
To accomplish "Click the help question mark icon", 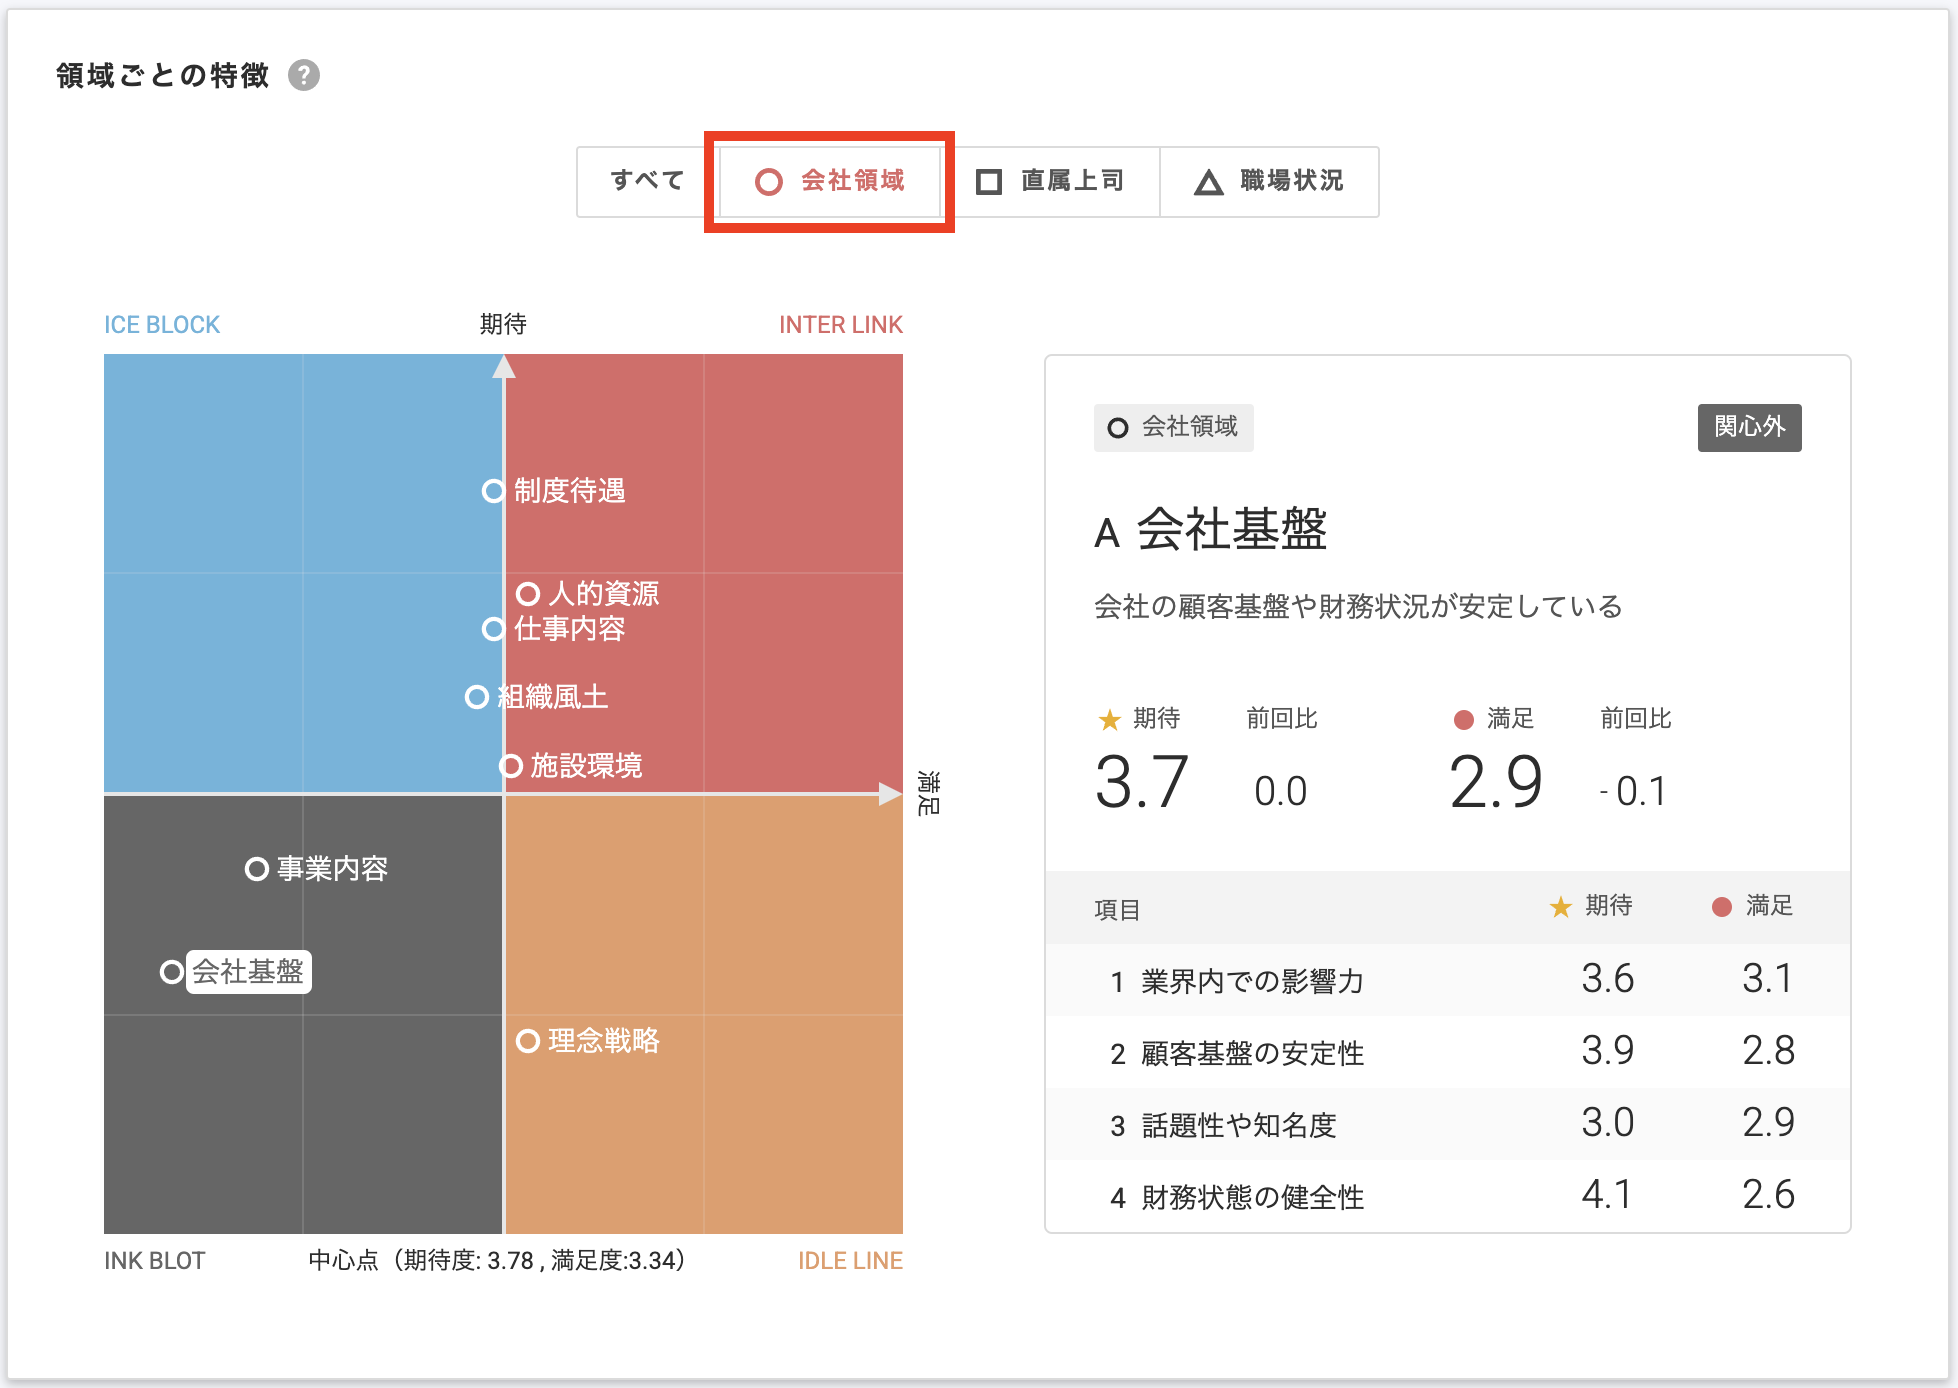I will click(x=304, y=75).
